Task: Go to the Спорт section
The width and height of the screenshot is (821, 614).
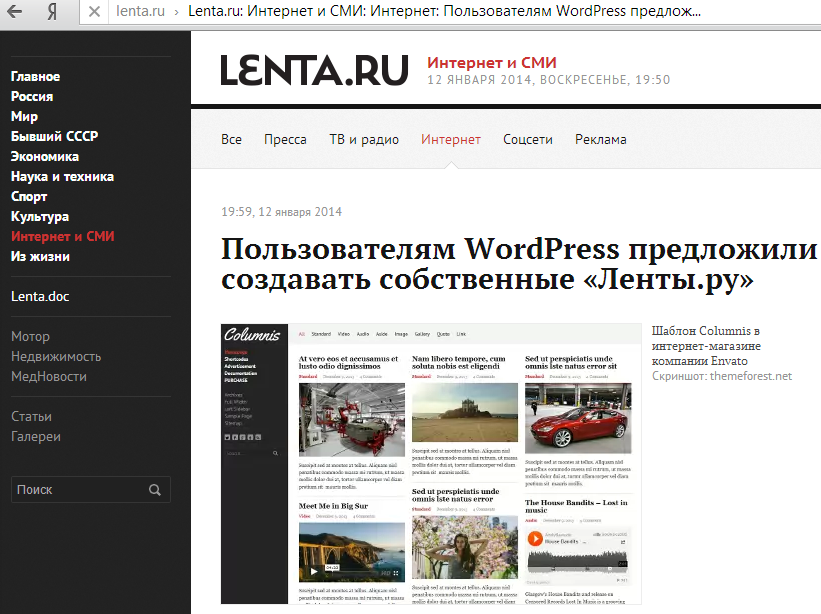Action: pos(29,197)
